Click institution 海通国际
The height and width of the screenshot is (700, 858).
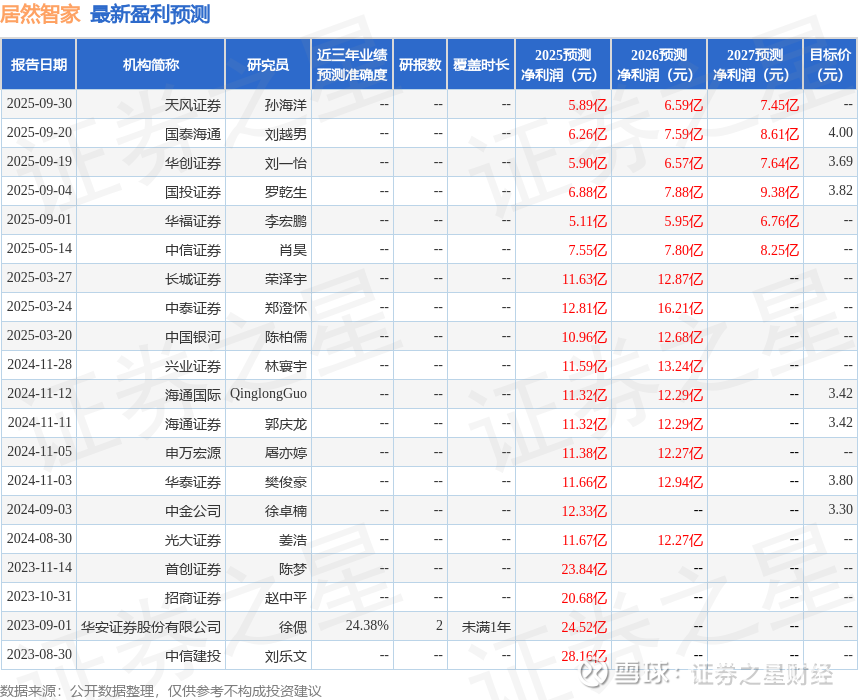tap(193, 395)
